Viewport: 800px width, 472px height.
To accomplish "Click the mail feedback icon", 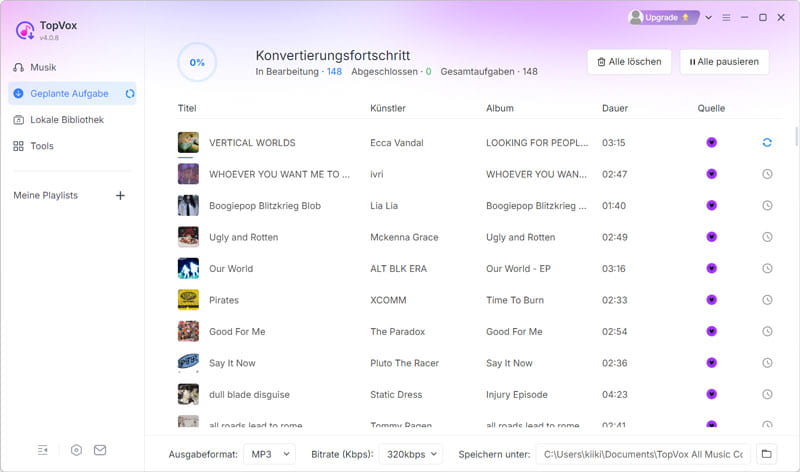I will [100, 450].
